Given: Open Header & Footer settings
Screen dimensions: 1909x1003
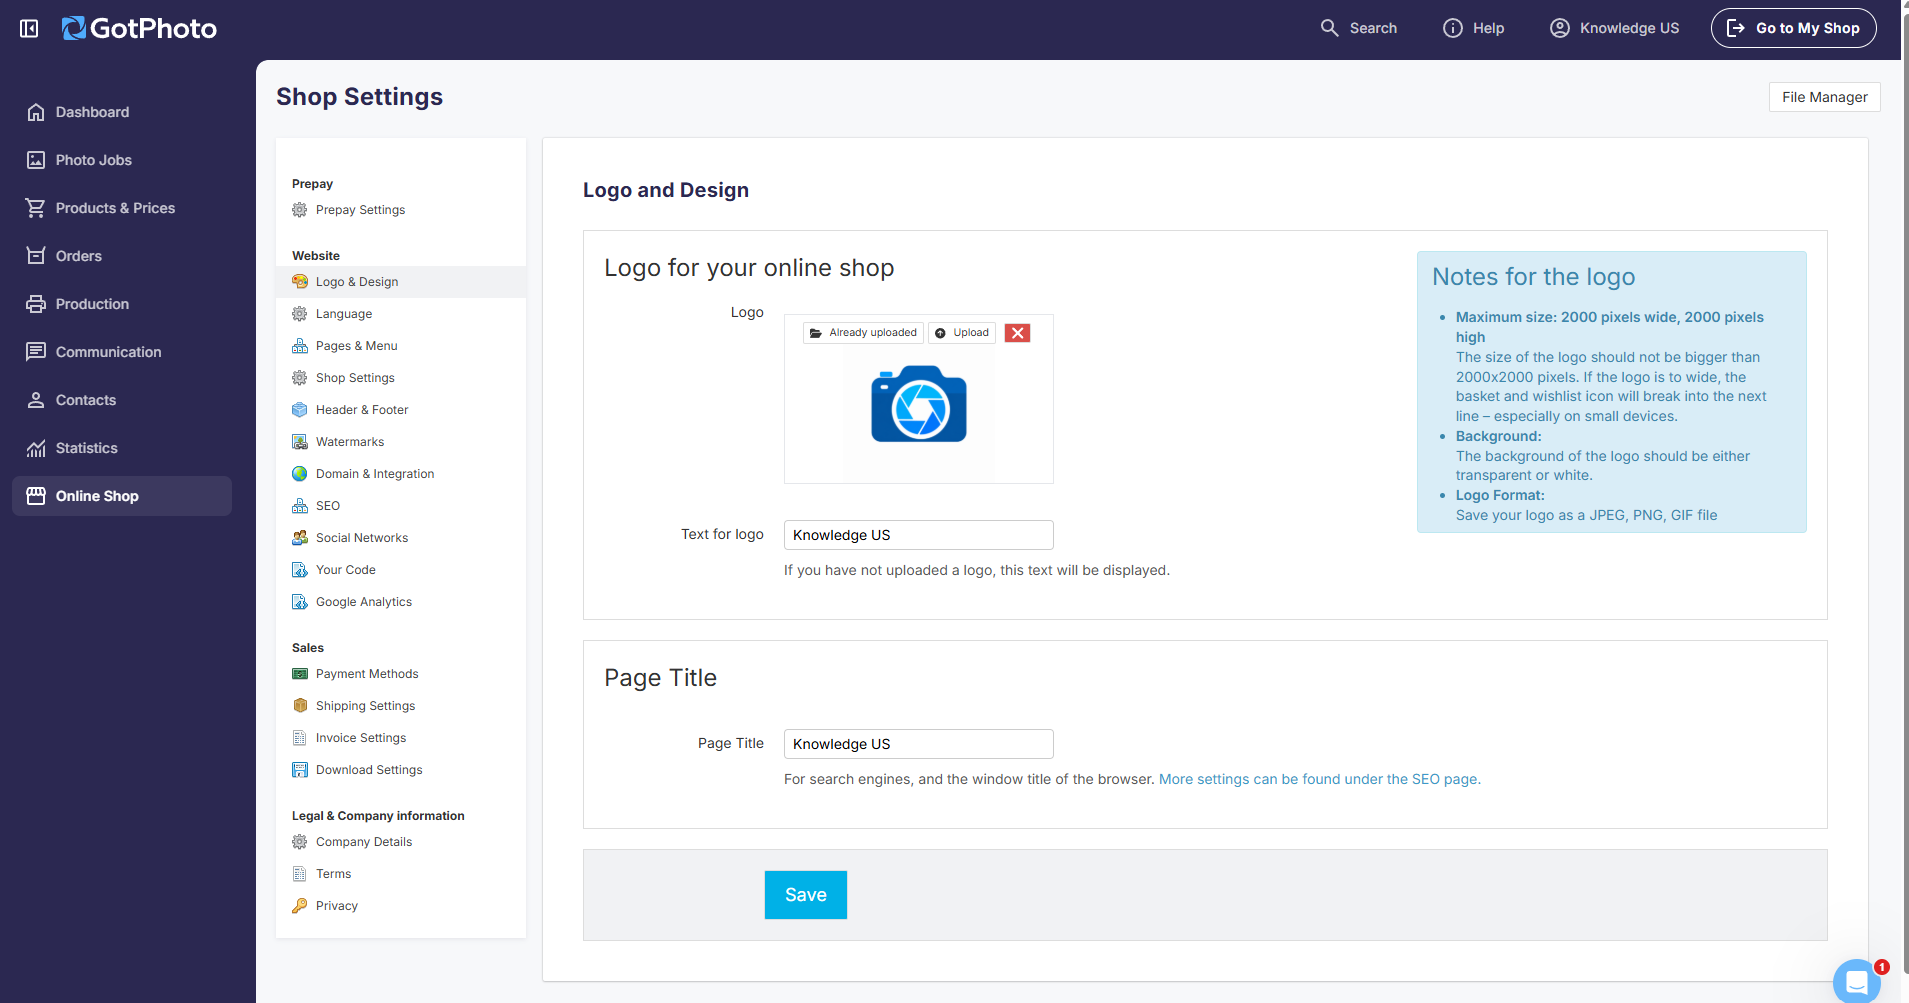Looking at the screenshot, I should [x=401, y=410].
